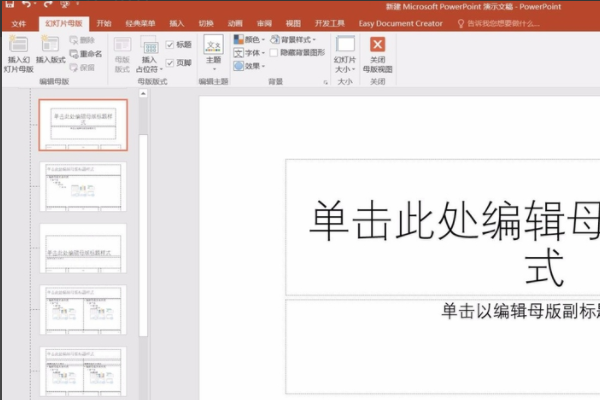The height and width of the screenshot is (400, 600).
Task: Toggle the Footers (页脚) checkbox
Action: [170, 63]
